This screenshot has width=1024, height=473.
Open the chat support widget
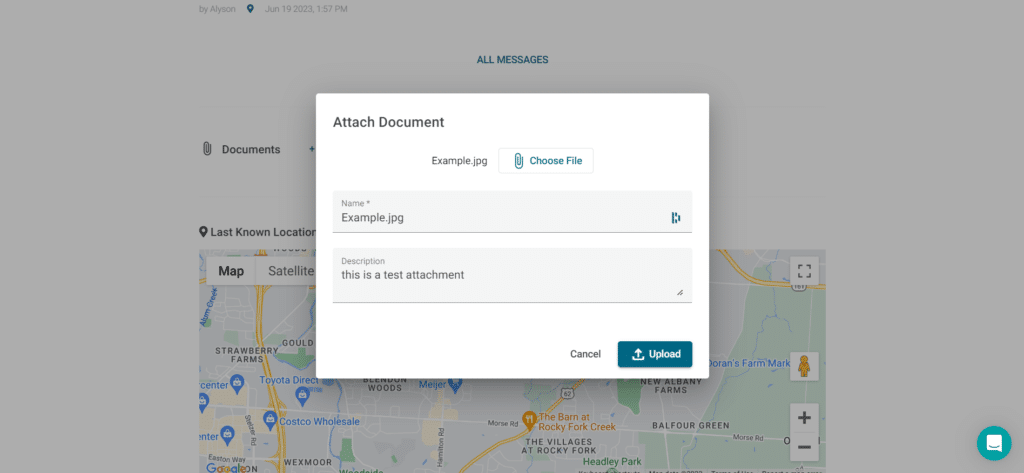pyautogui.click(x=994, y=443)
